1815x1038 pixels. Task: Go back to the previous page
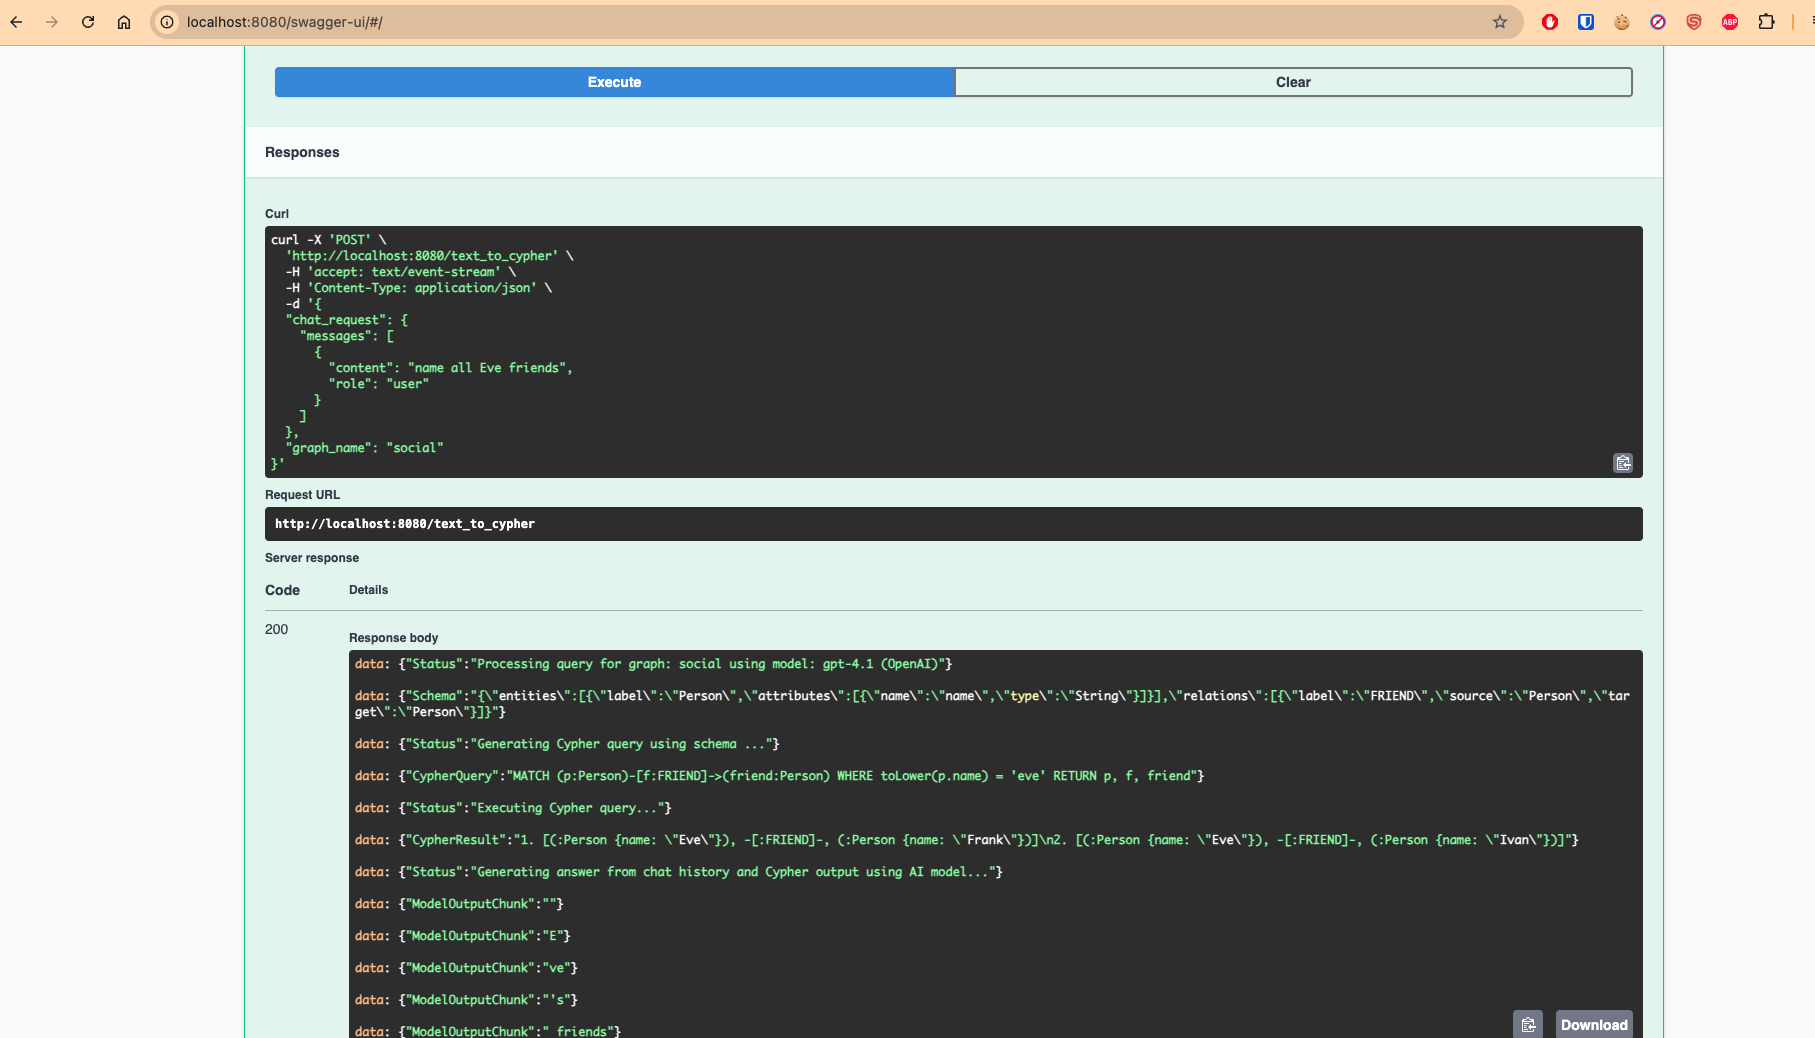pyautogui.click(x=16, y=22)
